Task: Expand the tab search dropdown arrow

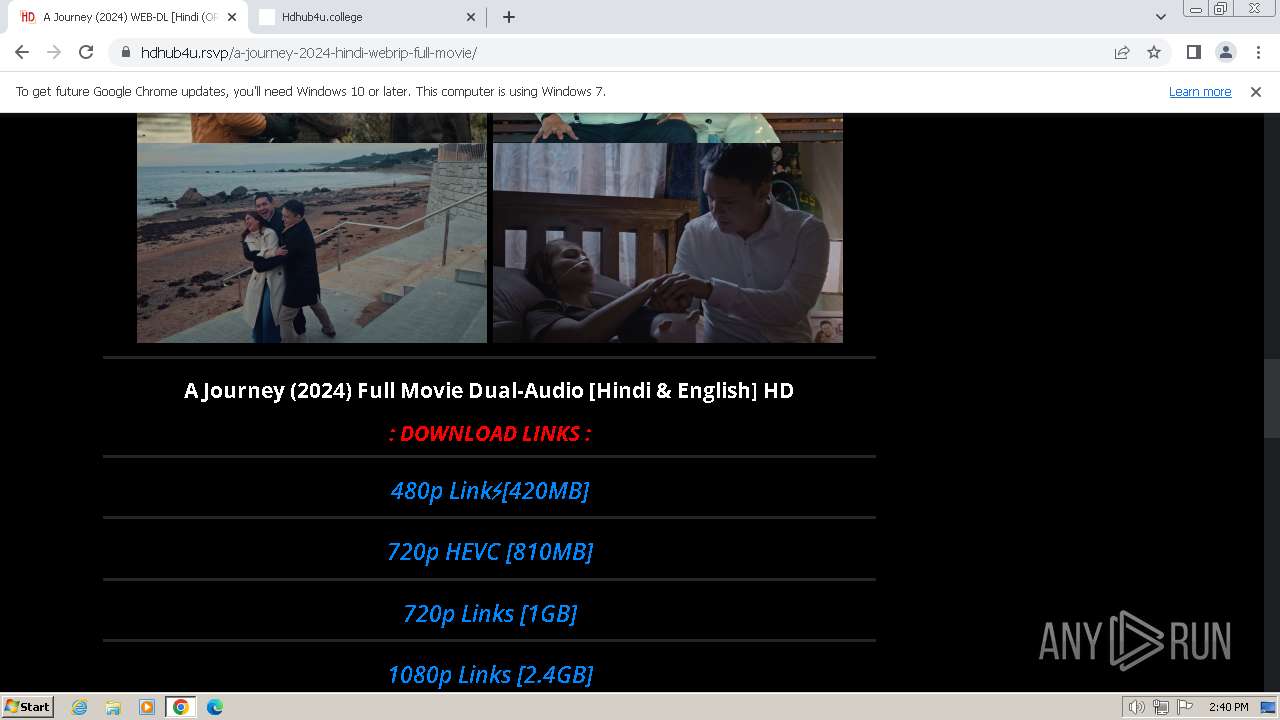Action: (x=1161, y=17)
